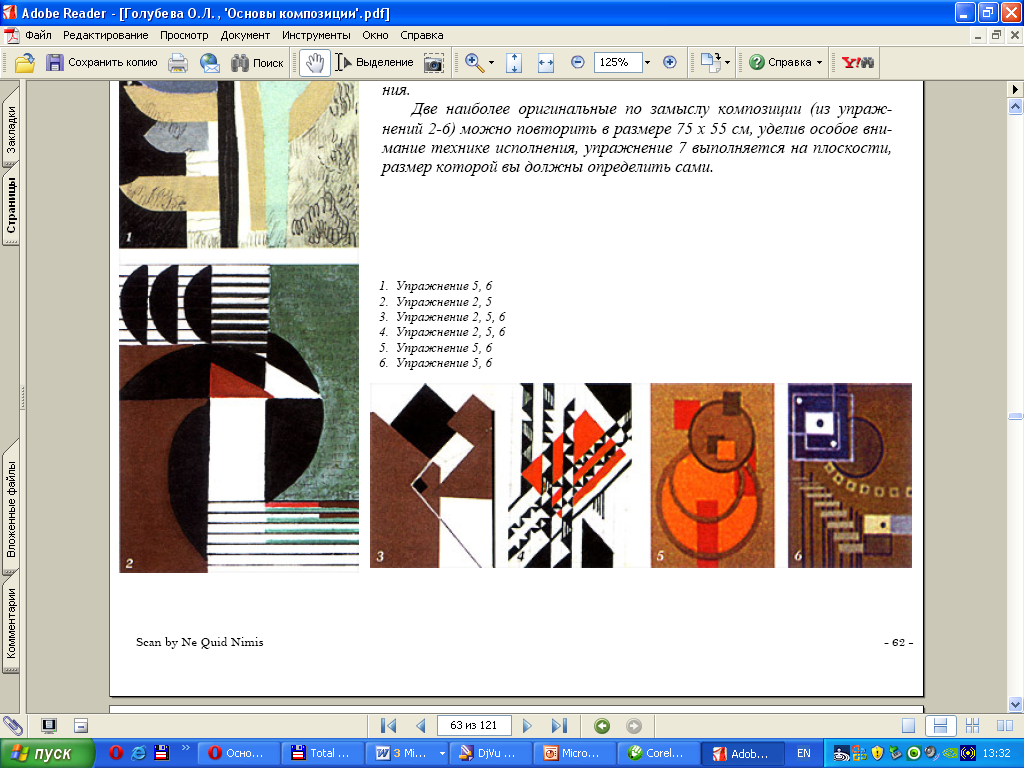Click page number field 63 из 121
The height and width of the screenshot is (768, 1024).
click(473, 726)
